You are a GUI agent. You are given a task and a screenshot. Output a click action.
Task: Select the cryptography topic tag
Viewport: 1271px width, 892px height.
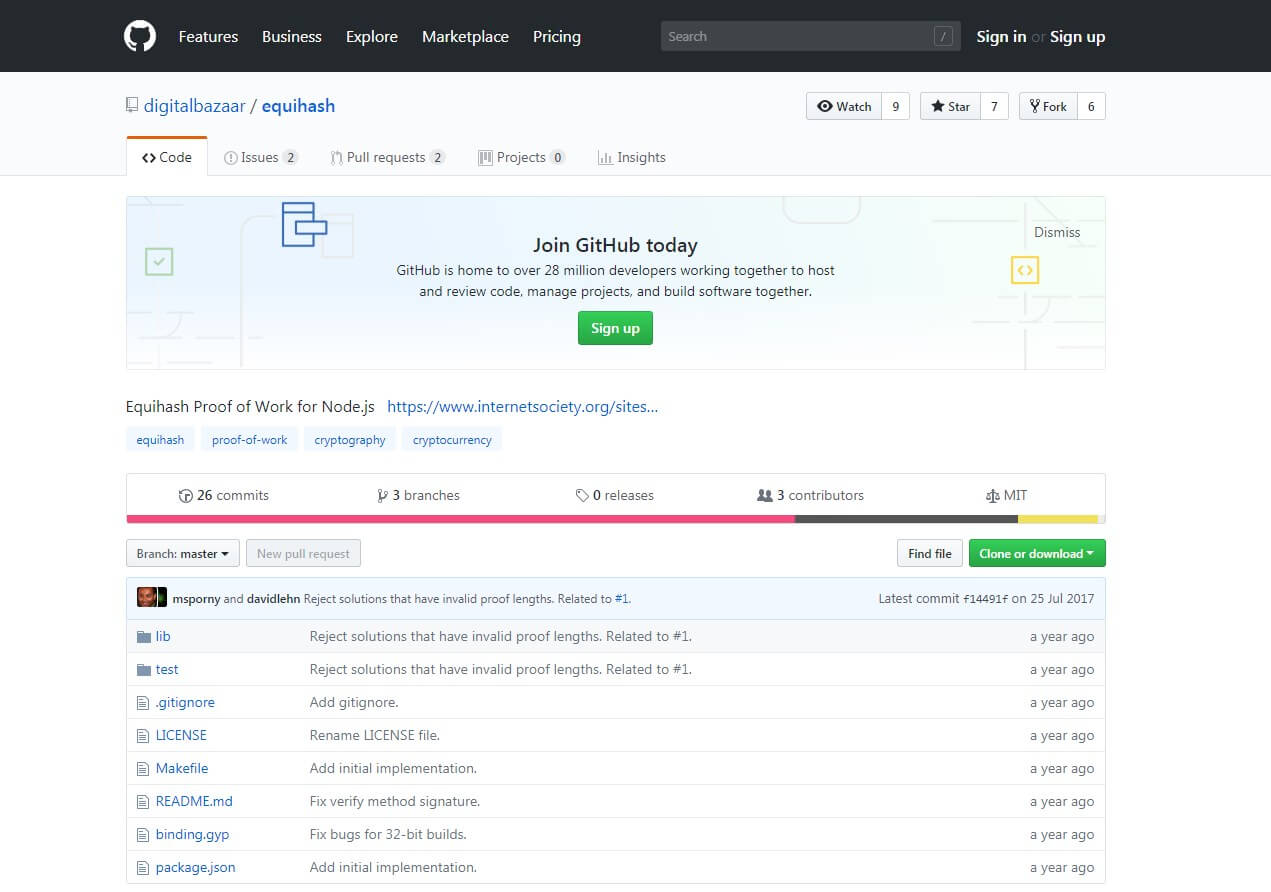click(350, 440)
